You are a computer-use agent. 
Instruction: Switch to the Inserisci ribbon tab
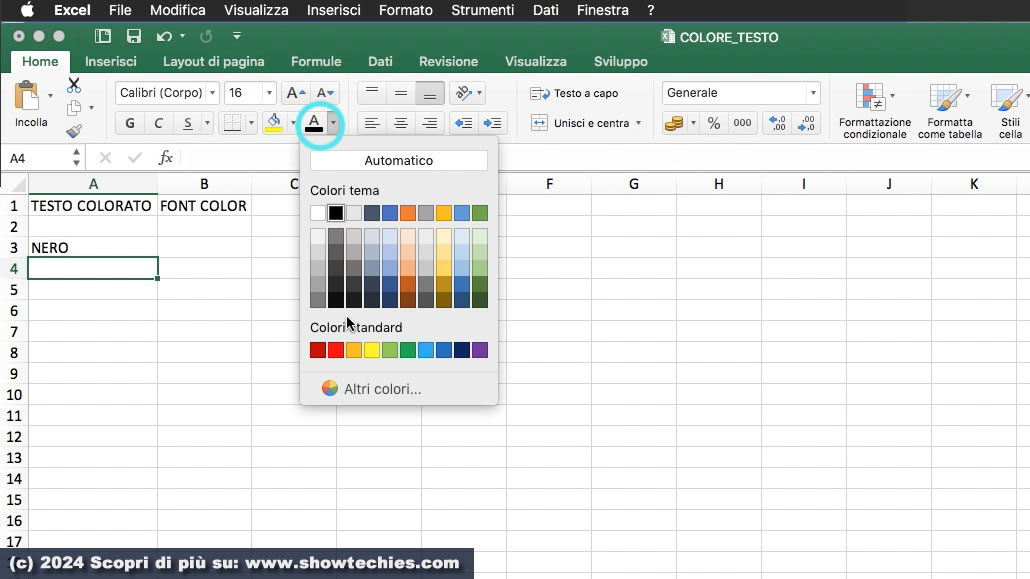pos(110,61)
